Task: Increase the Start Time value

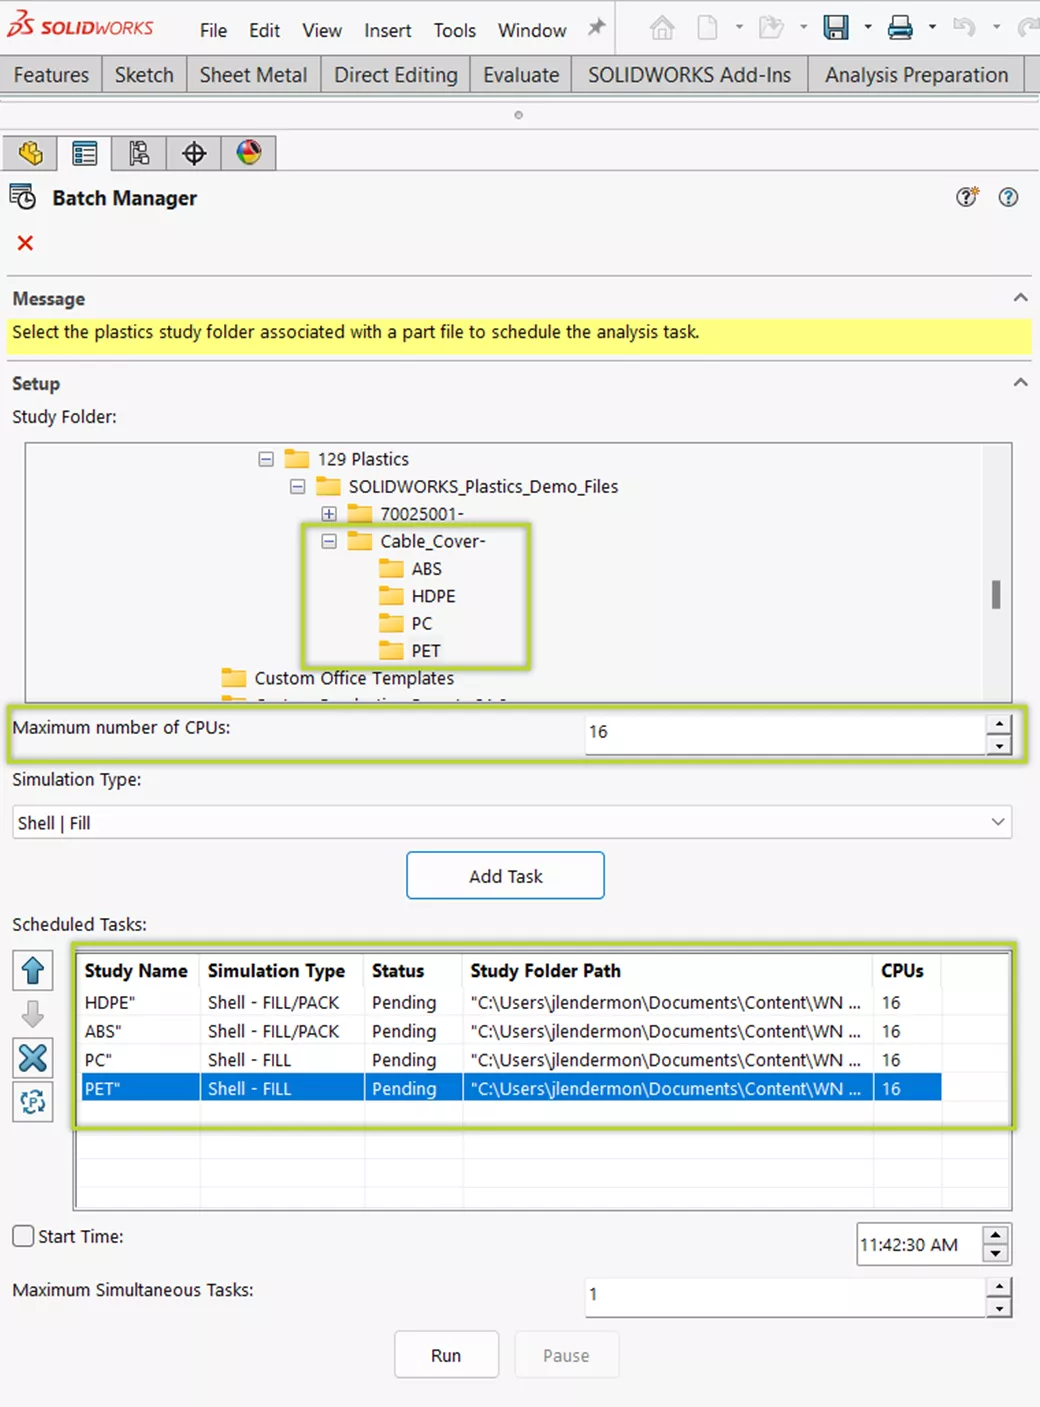Action: point(995,1235)
